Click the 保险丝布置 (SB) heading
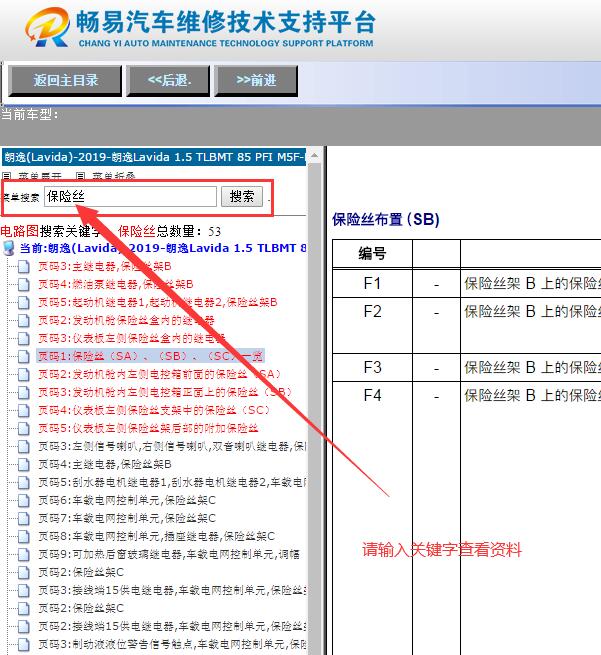This screenshot has width=601, height=655. [x=385, y=219]
